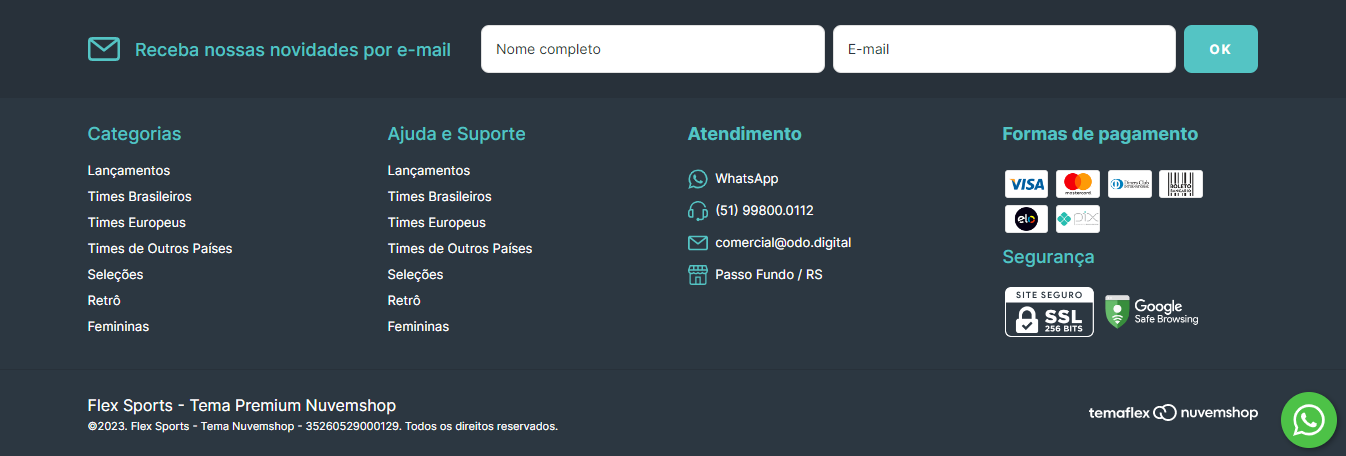Image resolution: width=1346 pixels, height=456 pixels.
Task: Open WhatsApp link under Atendimento
Action: point(746,179)
